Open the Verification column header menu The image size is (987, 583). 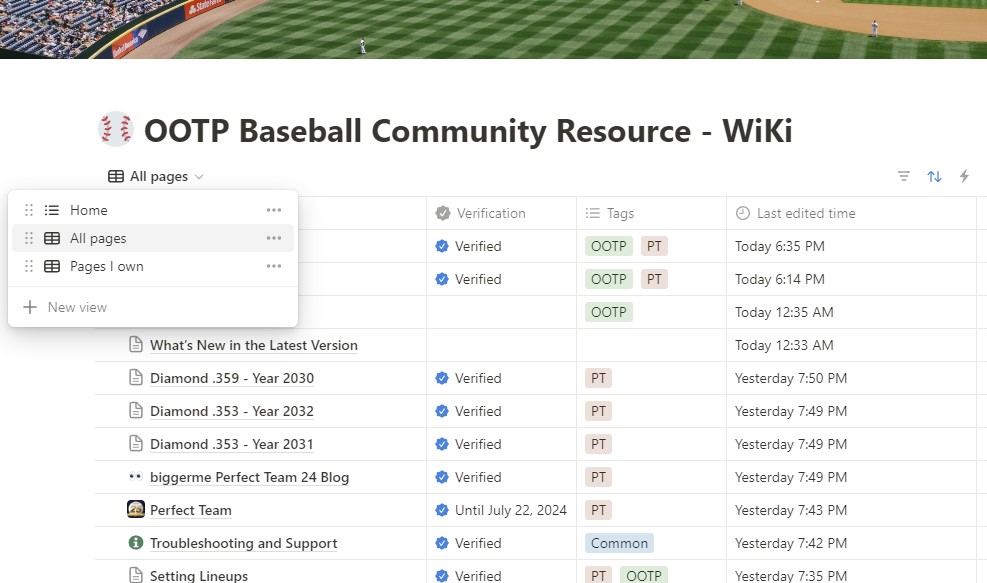[x=501, y=213]
